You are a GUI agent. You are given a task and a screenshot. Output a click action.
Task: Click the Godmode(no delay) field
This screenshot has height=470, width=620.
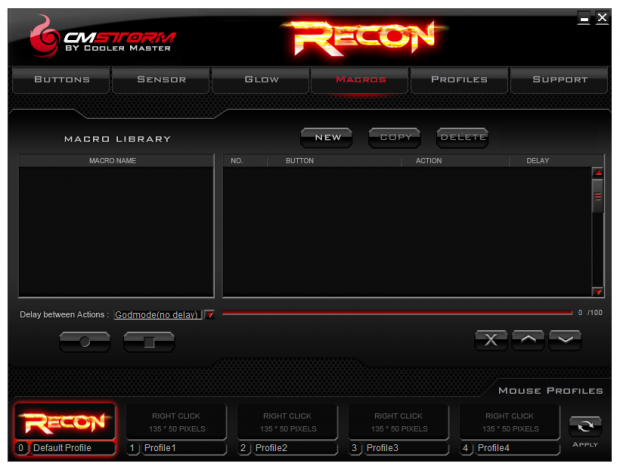157,315
